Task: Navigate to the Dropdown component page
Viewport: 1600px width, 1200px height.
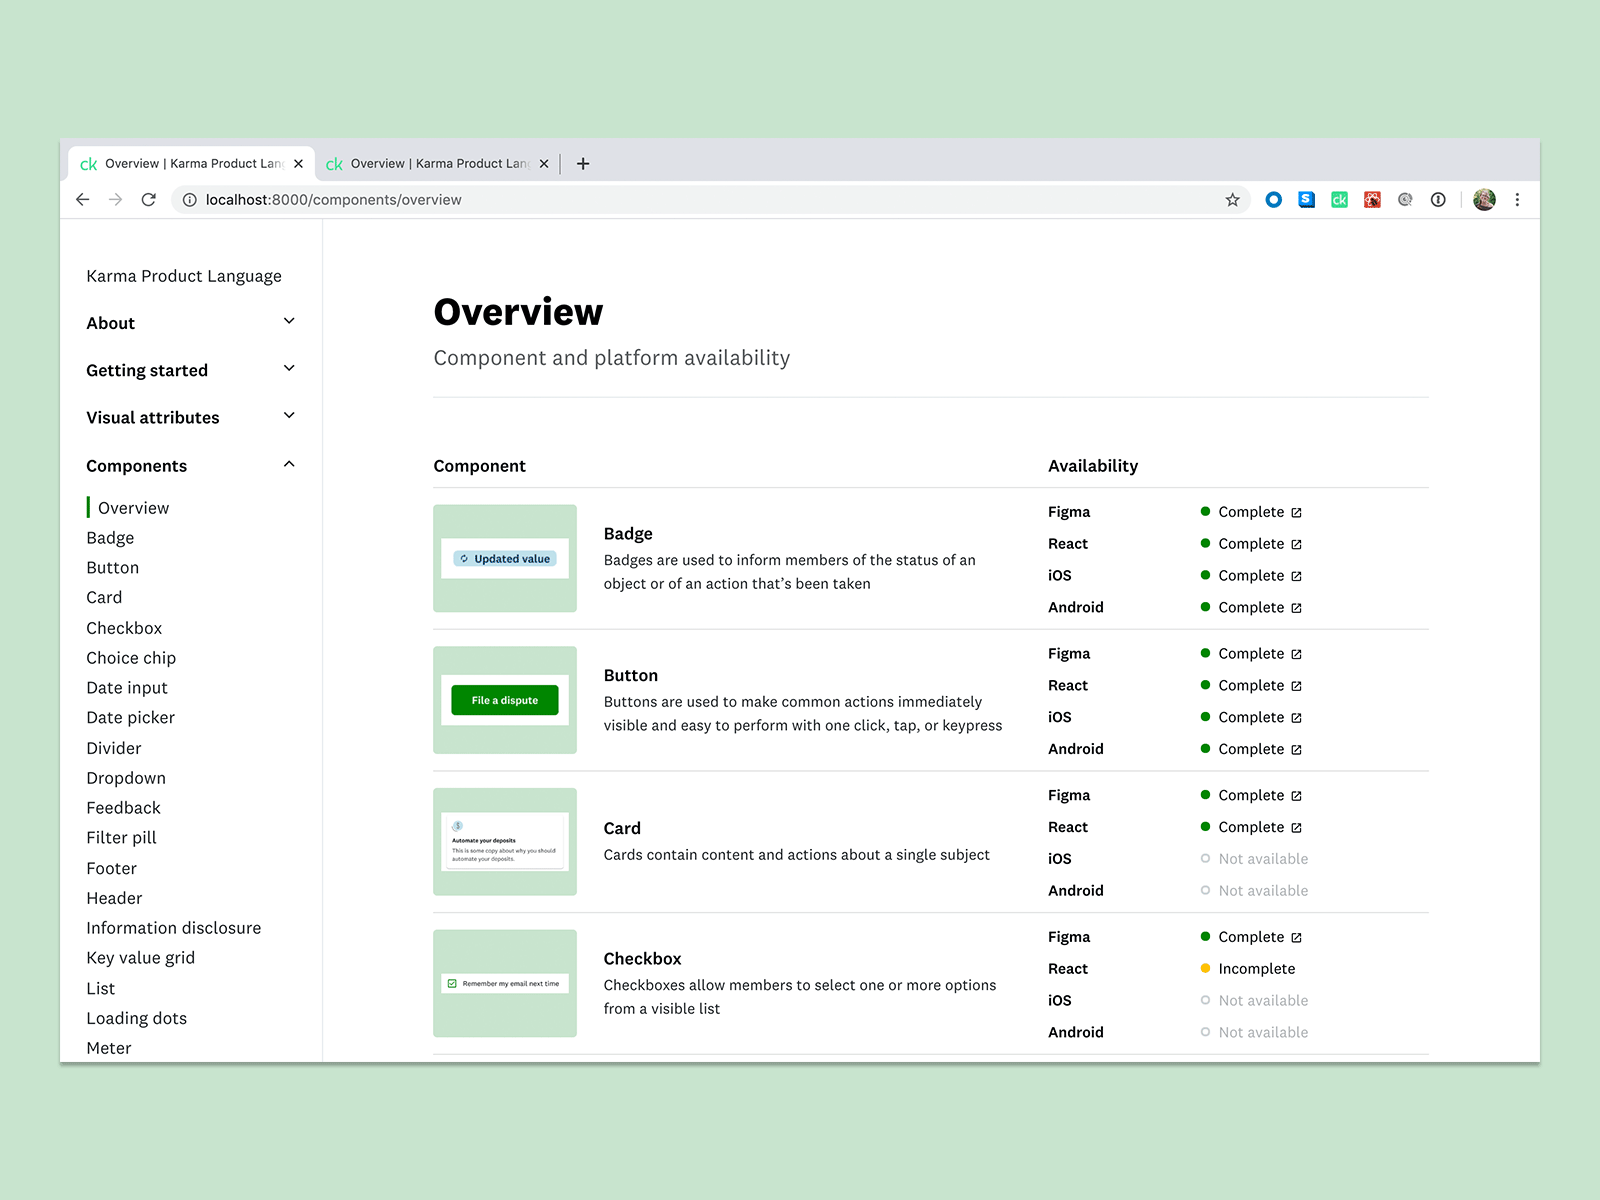Action: pyautogui.click(x=126, y=777)
